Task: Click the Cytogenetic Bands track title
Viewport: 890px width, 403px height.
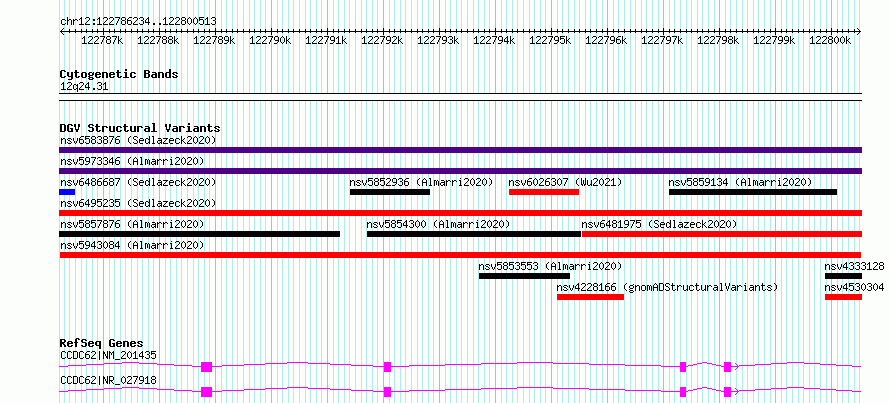Action: click(x=119, y=74)
